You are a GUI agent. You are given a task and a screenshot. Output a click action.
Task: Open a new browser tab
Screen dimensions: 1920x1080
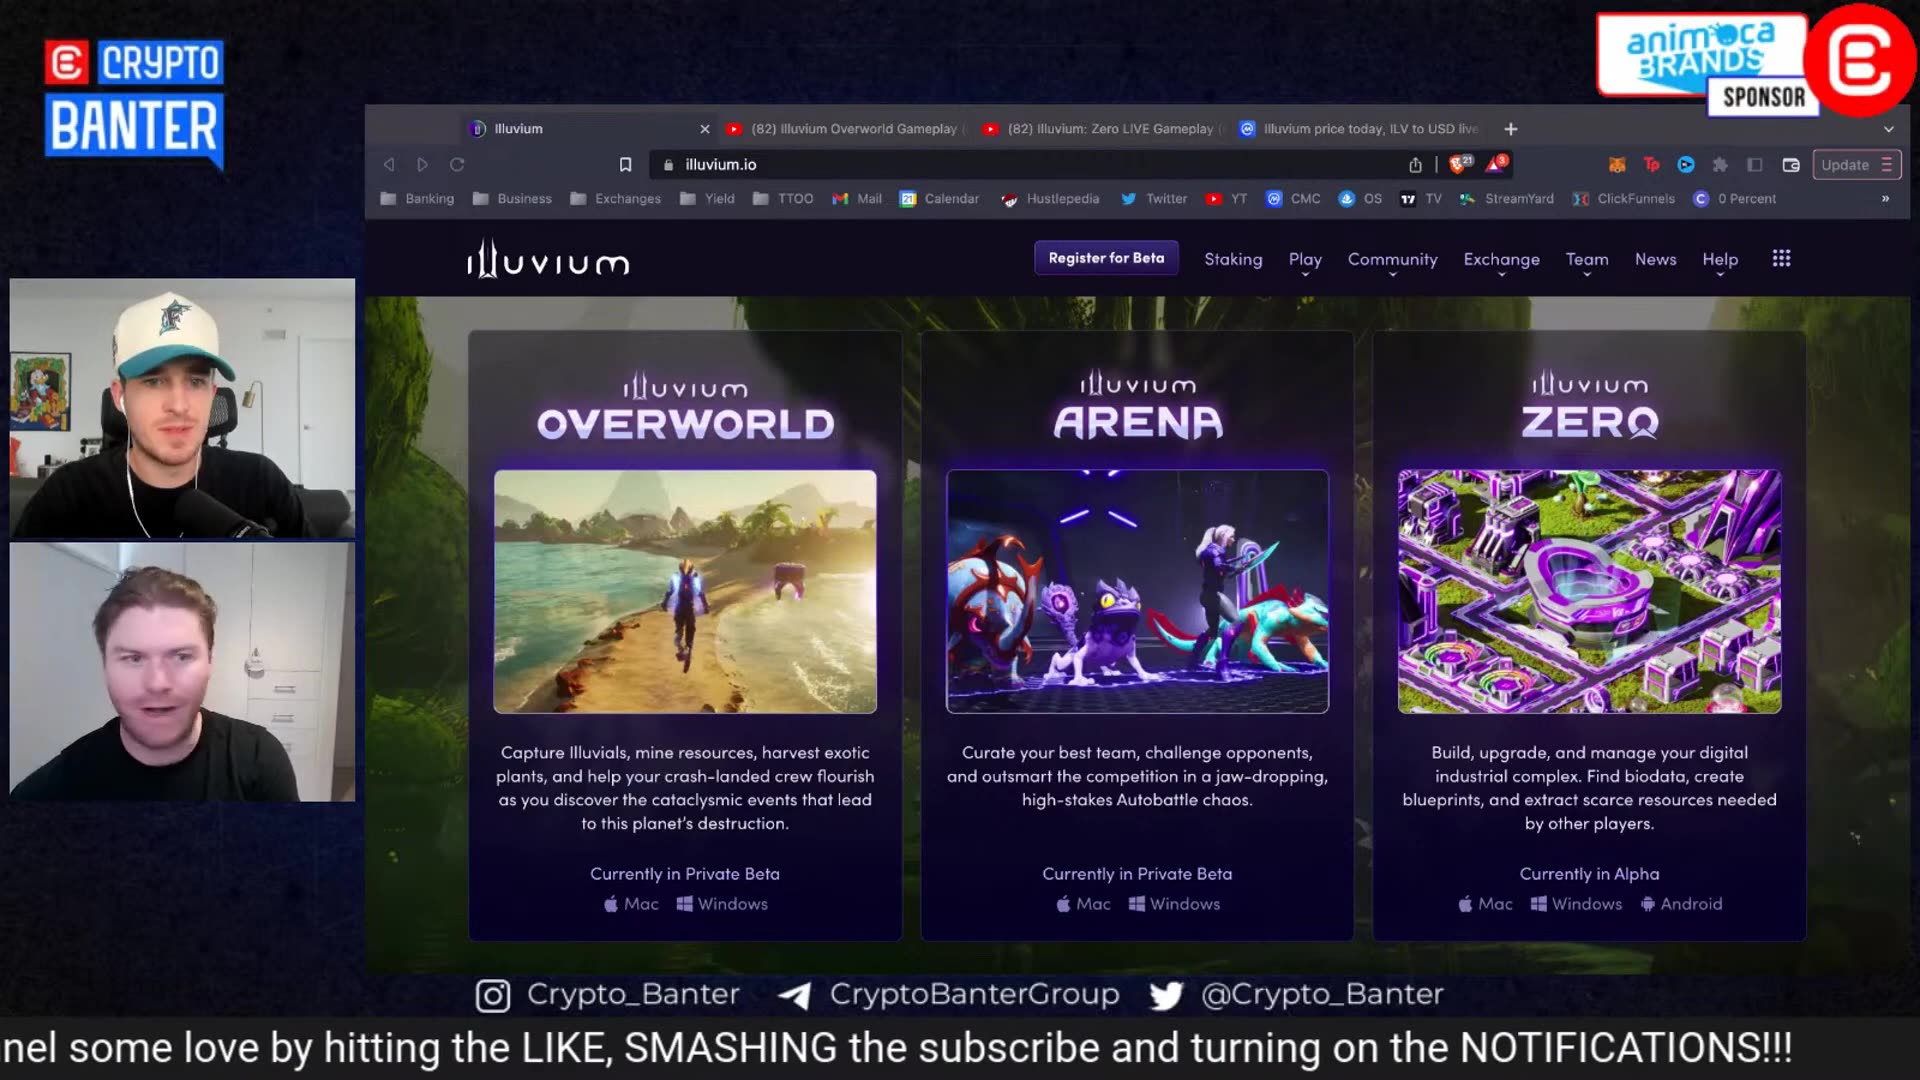pyautogui.click(x=1511, y=129)
